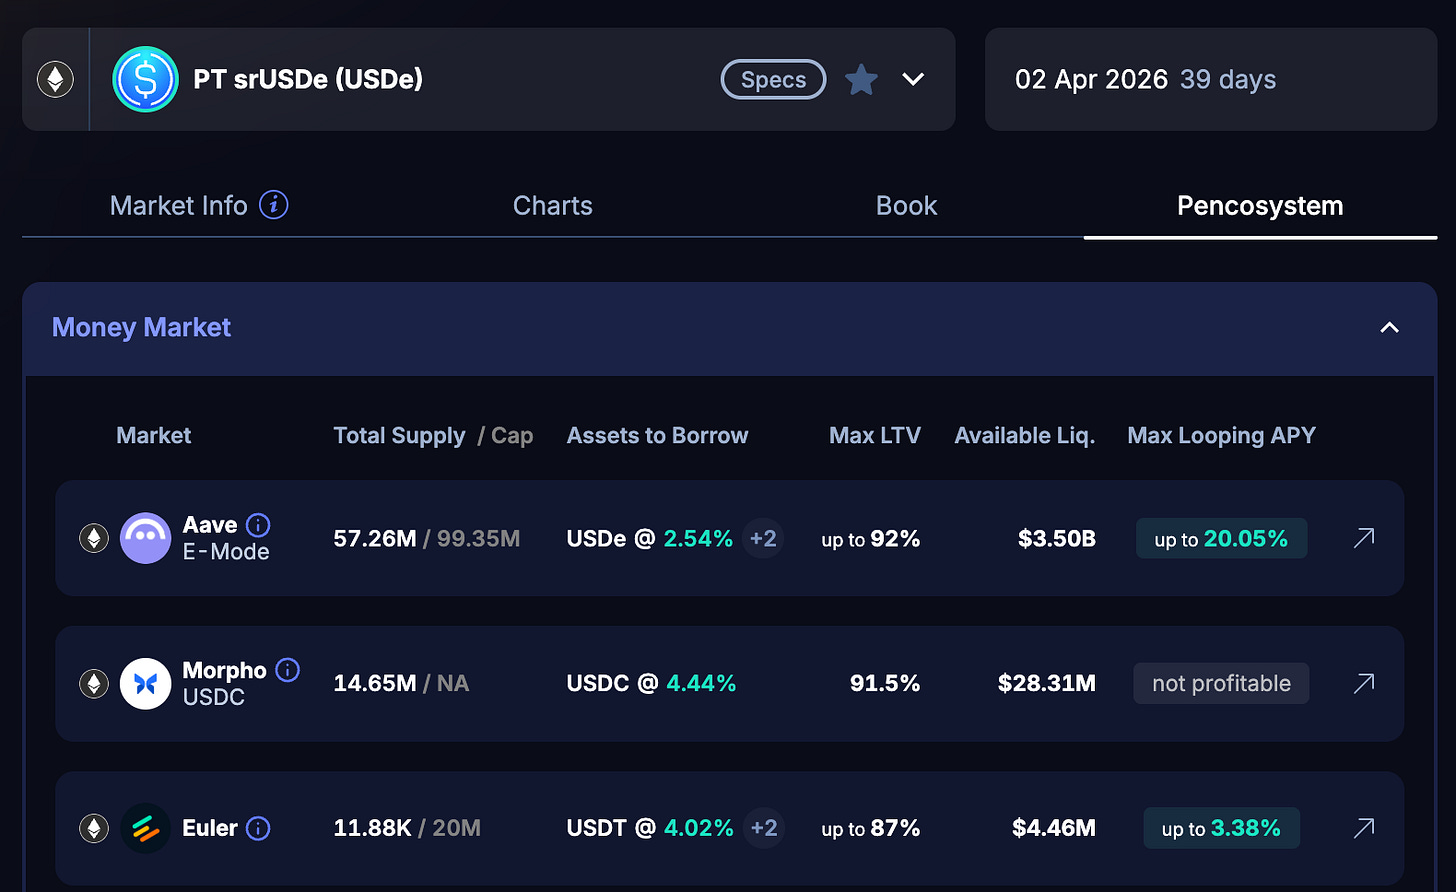
Task: Click the 14.65M / NA supply value
Action: (x=401, y=684)
